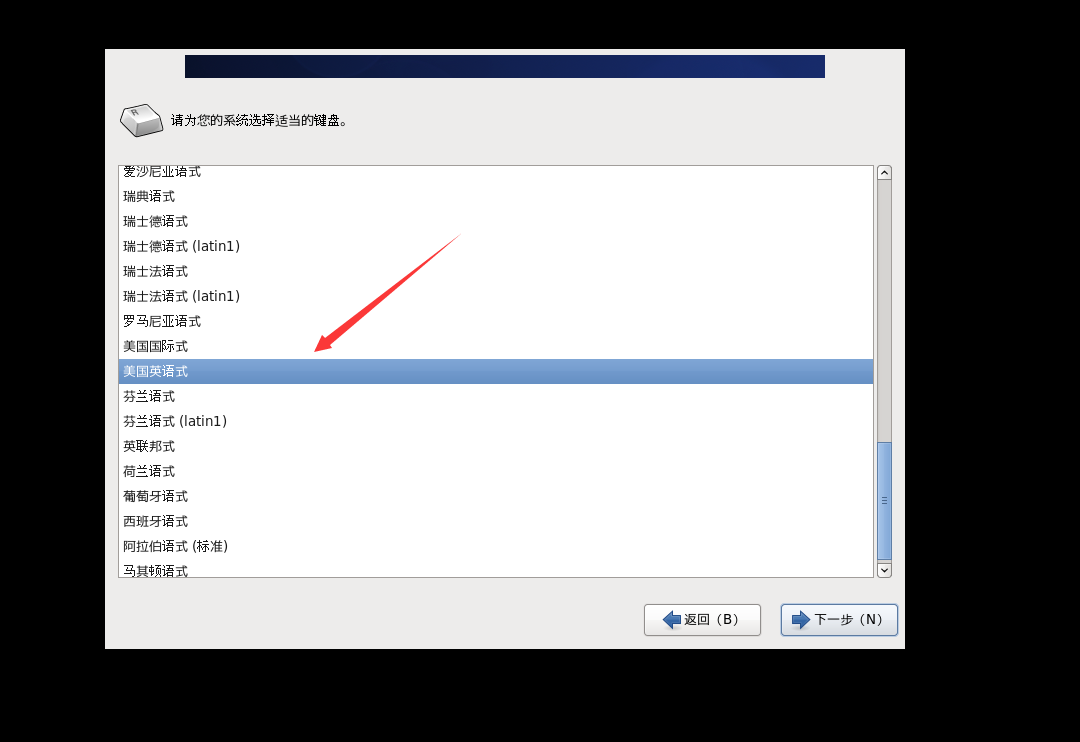Click the scrollbar track above the thumb
Viewport: 1080px width, 742px height.
(x=884, y=311)
